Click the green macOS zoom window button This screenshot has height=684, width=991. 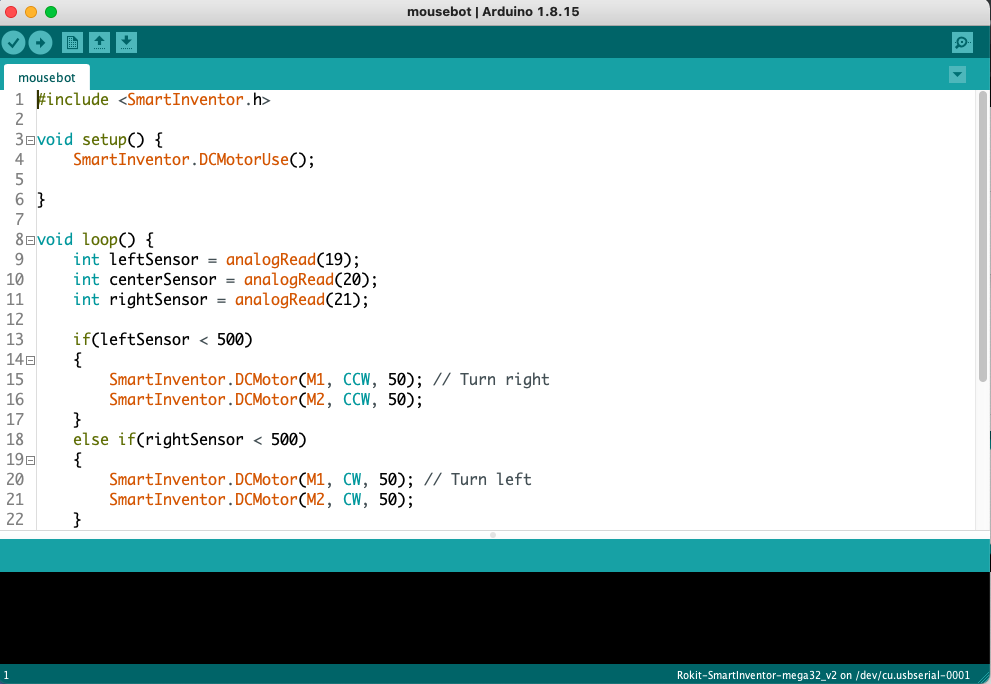(51, 12)
